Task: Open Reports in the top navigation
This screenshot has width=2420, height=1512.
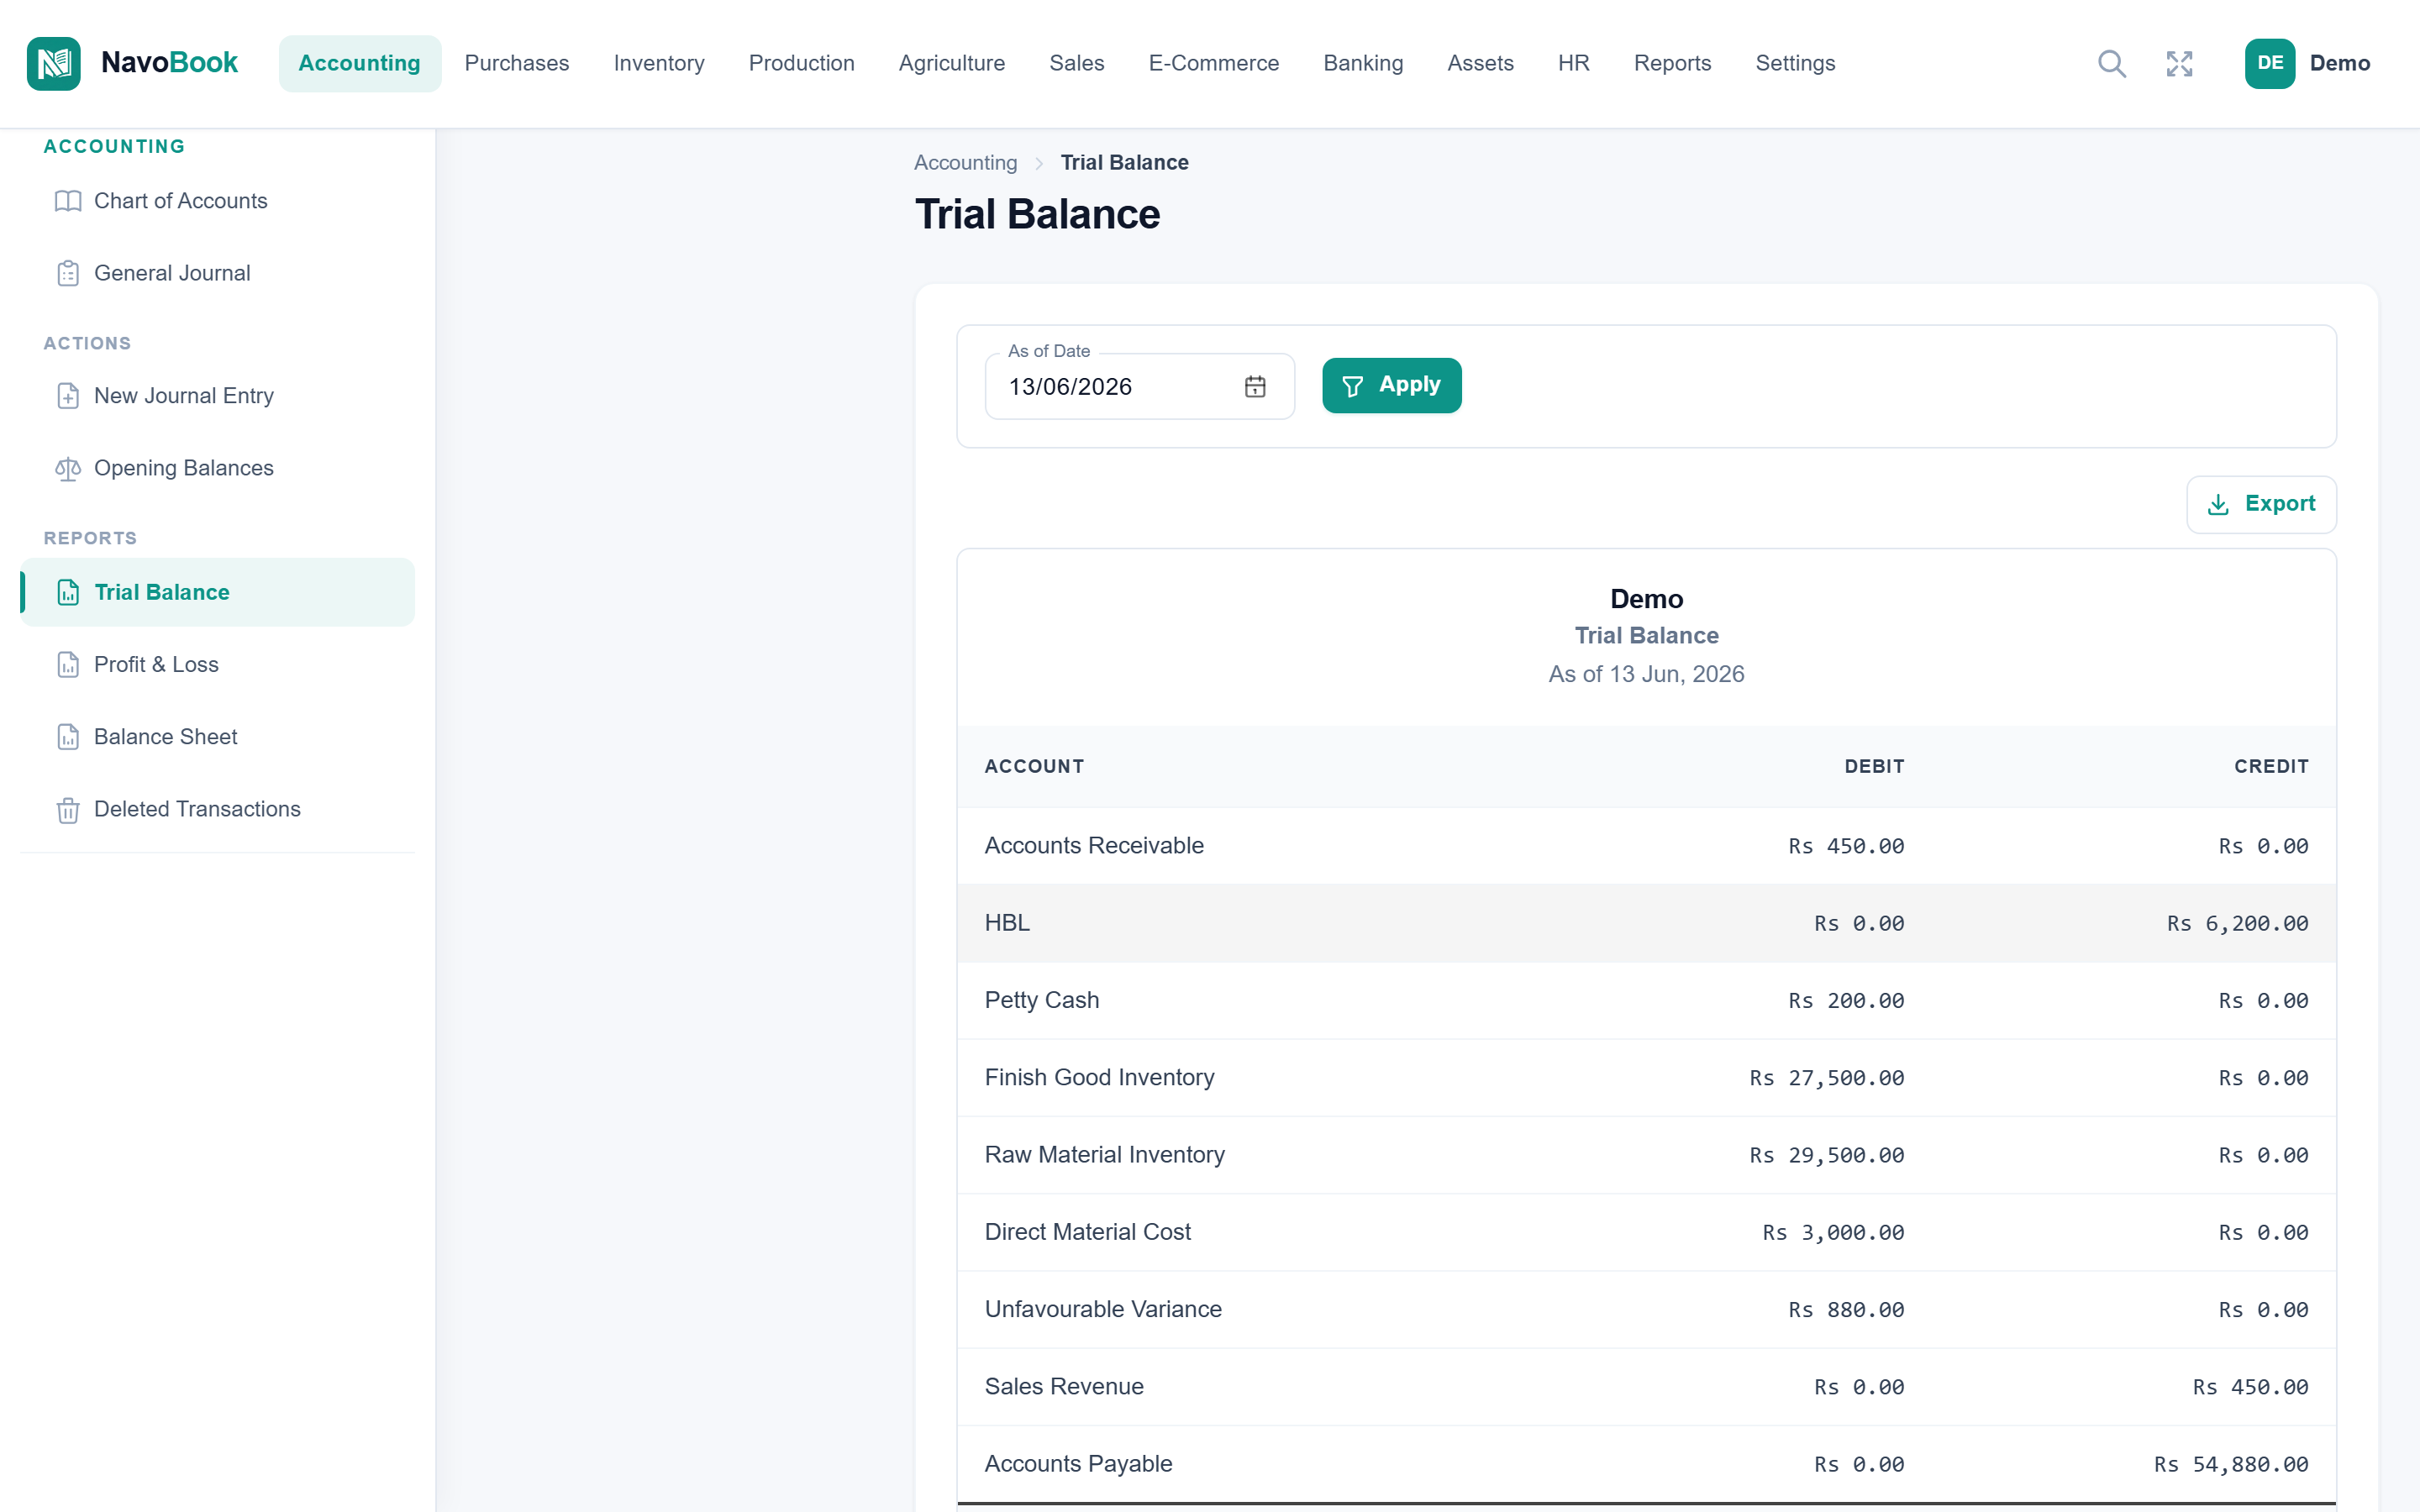Action: (1672, 63)
